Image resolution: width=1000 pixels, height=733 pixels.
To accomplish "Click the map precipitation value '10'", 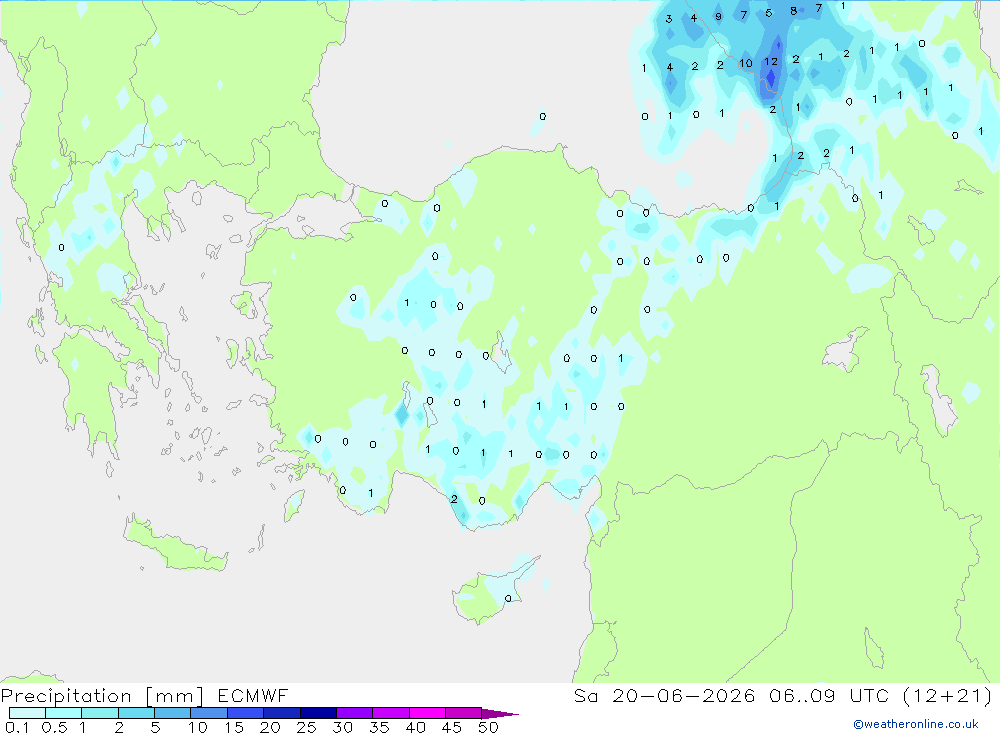I will coord(746,63).
